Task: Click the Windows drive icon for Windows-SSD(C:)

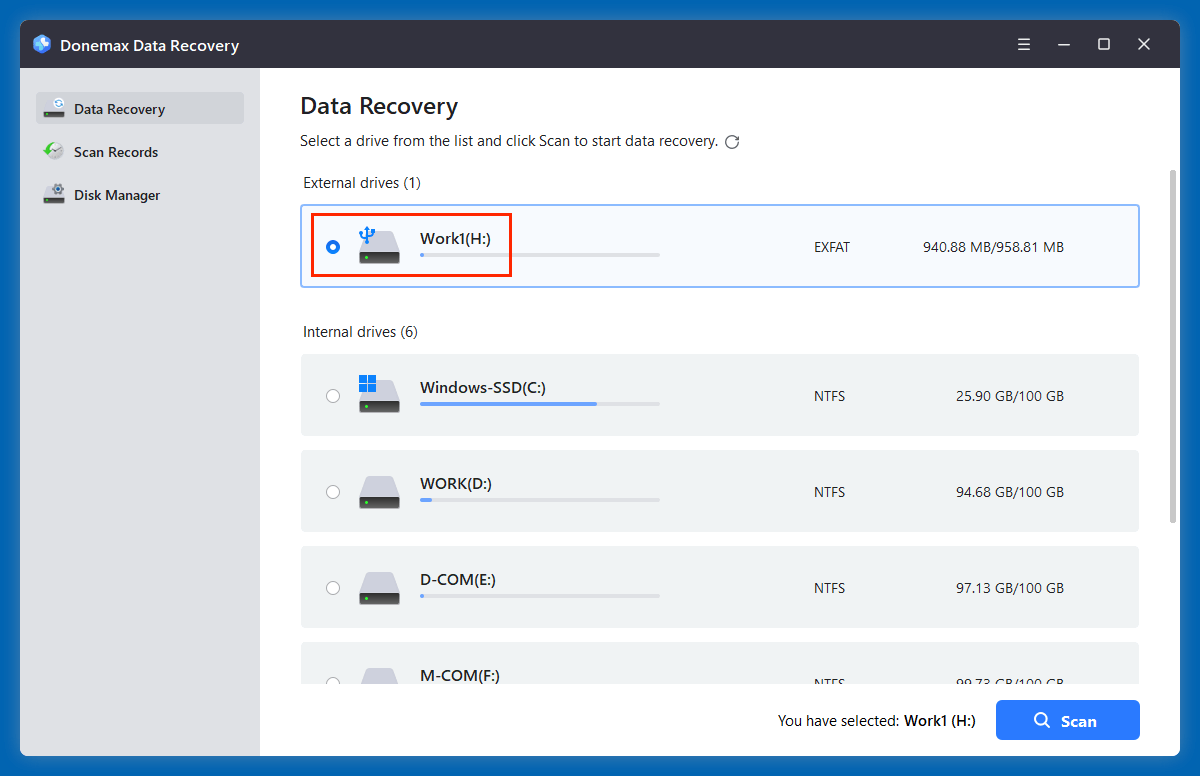Action: click(379, 395)
